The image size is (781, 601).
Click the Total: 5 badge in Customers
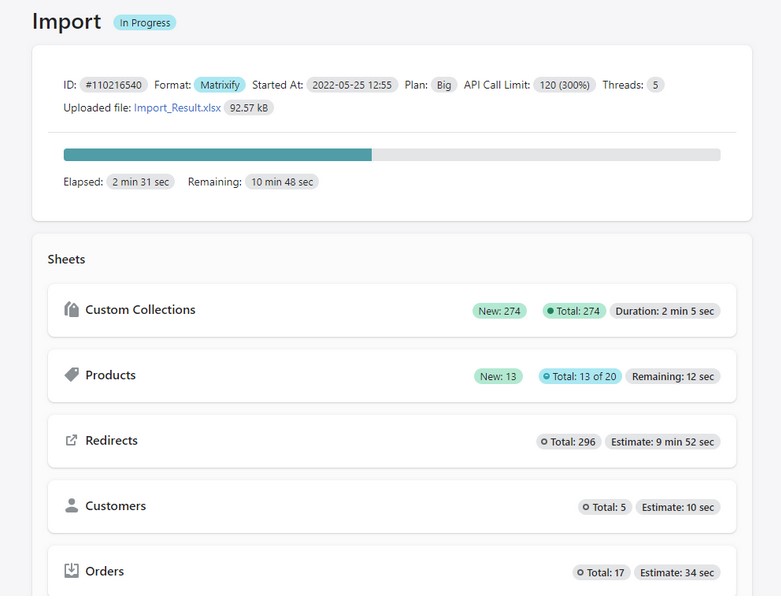pos(605,507)
